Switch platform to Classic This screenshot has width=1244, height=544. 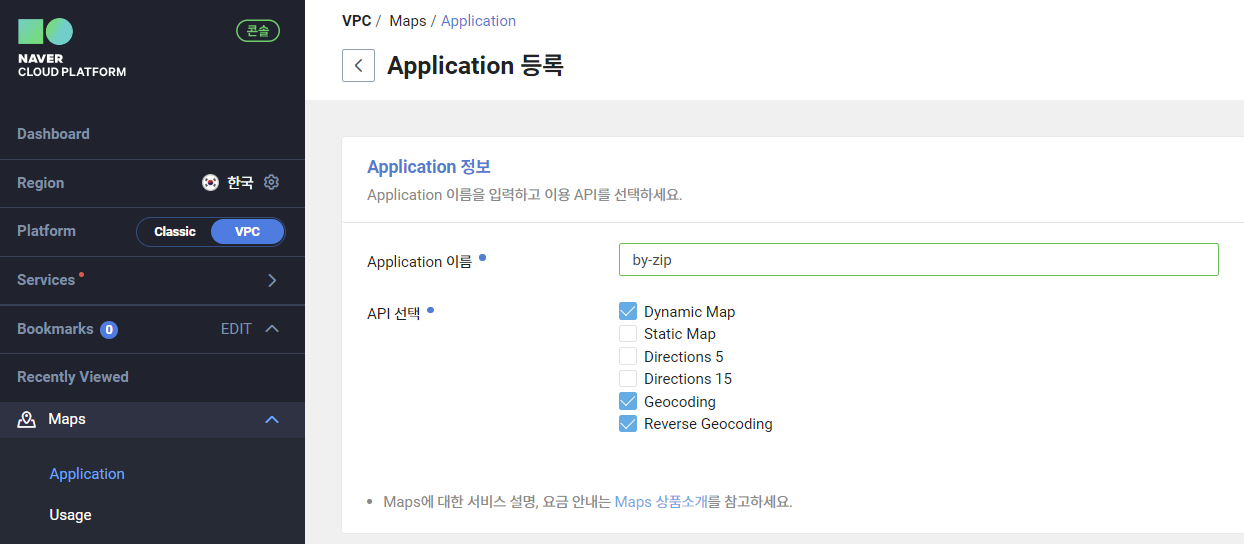coord(175,232)
